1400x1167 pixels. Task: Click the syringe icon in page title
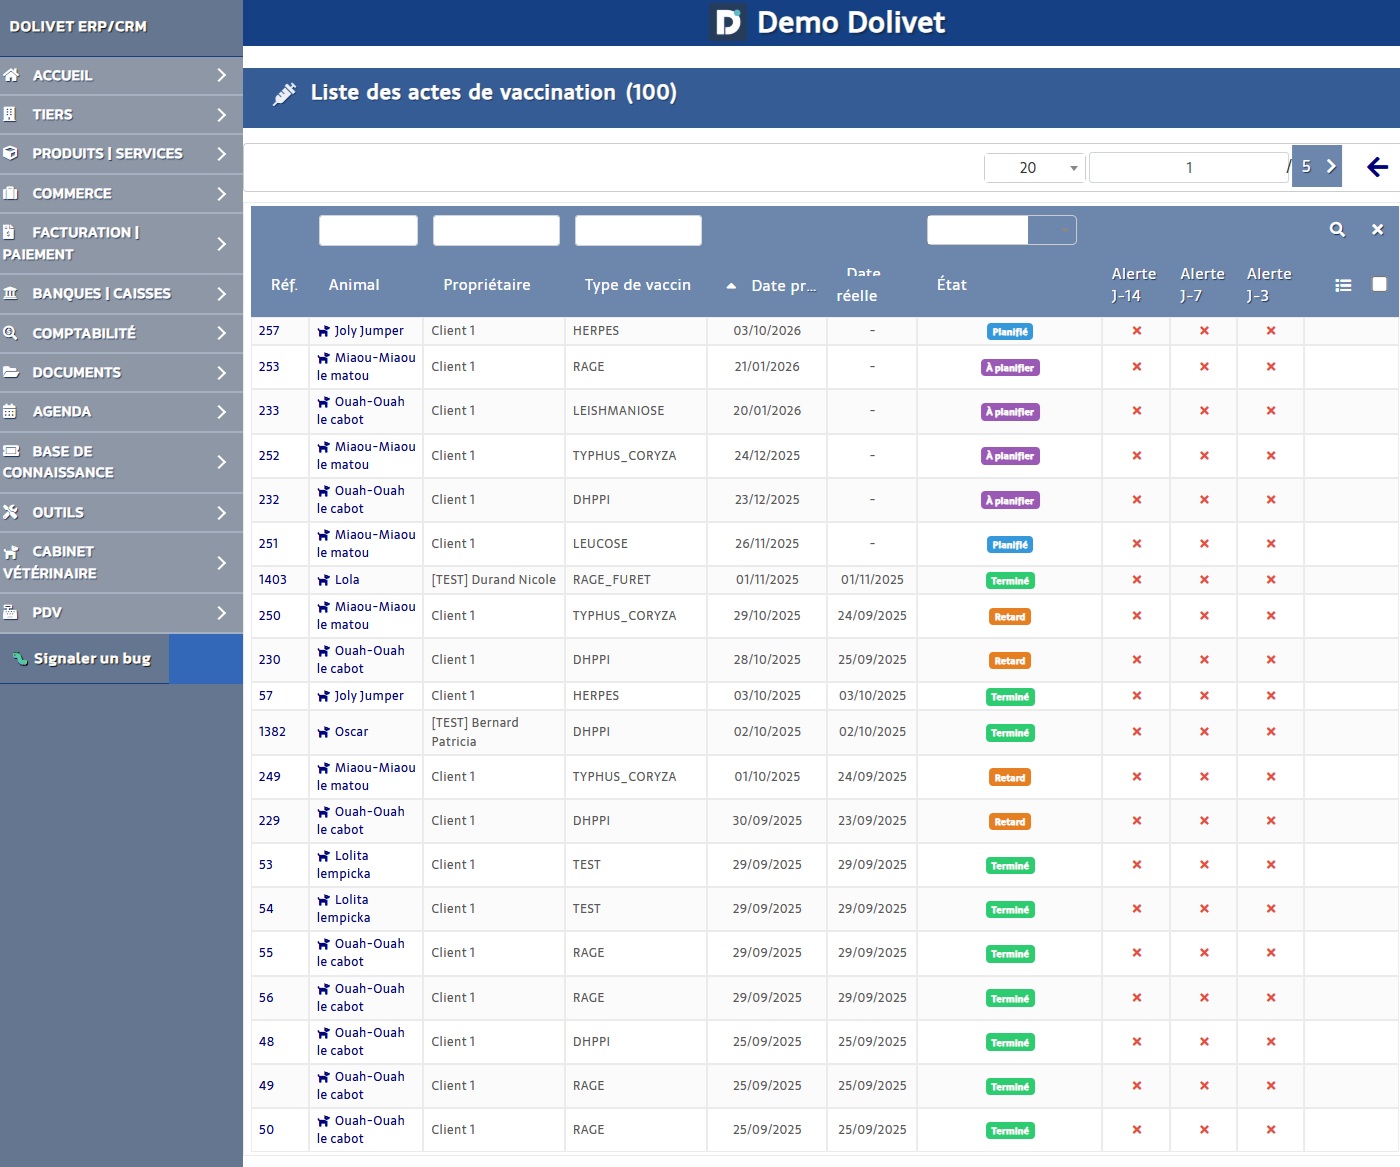(x=285, y=93)
